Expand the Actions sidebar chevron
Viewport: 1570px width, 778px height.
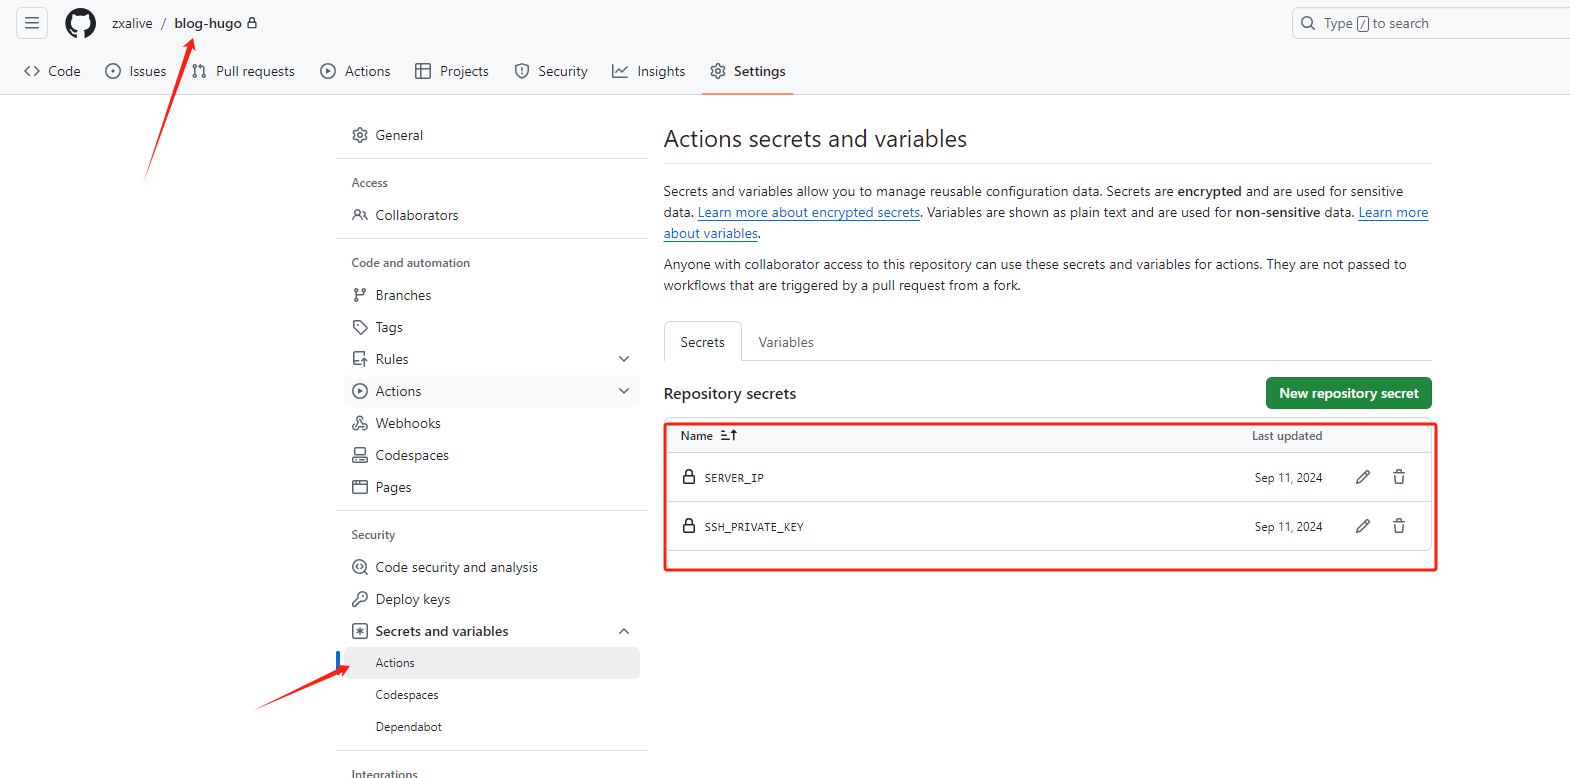(623, 391)
